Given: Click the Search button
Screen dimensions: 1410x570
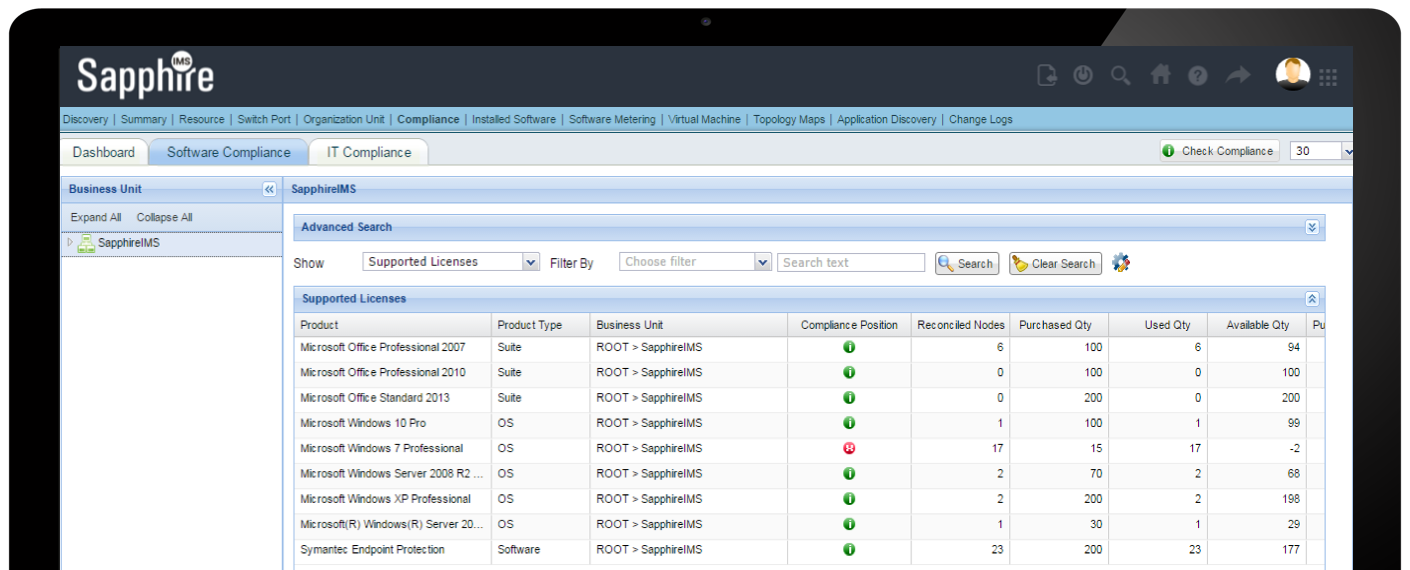Looking at the screenshot, I should pos(966,264).
